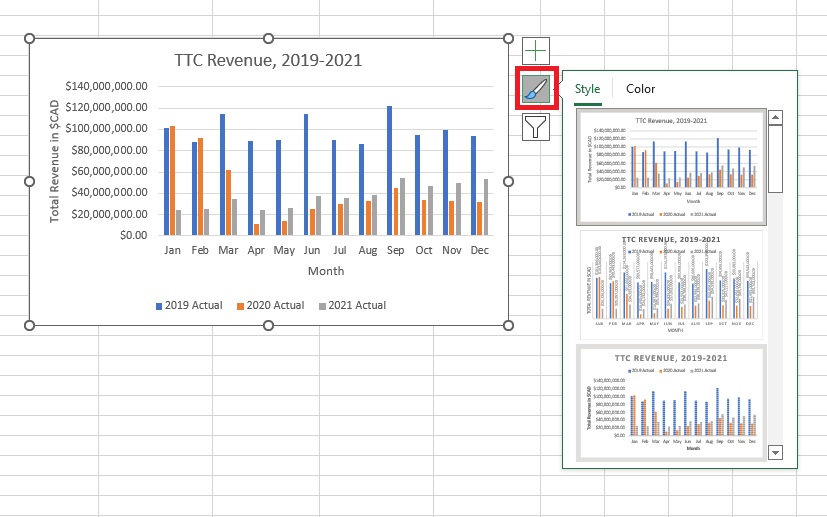Viewport: 827px width, 517px height.
Task: Select the 2020 Actual legend entry
Action: [x=271, y=305]
